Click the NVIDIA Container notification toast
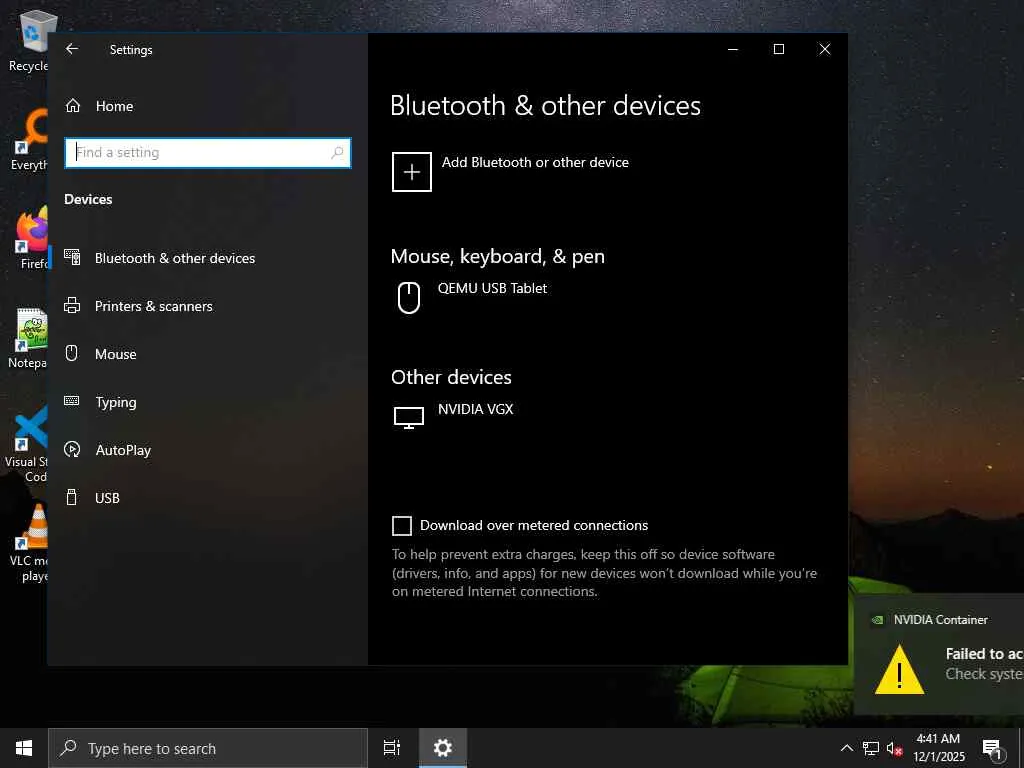The height and width of the screenshot is (768, 1024). coord(938,654)
